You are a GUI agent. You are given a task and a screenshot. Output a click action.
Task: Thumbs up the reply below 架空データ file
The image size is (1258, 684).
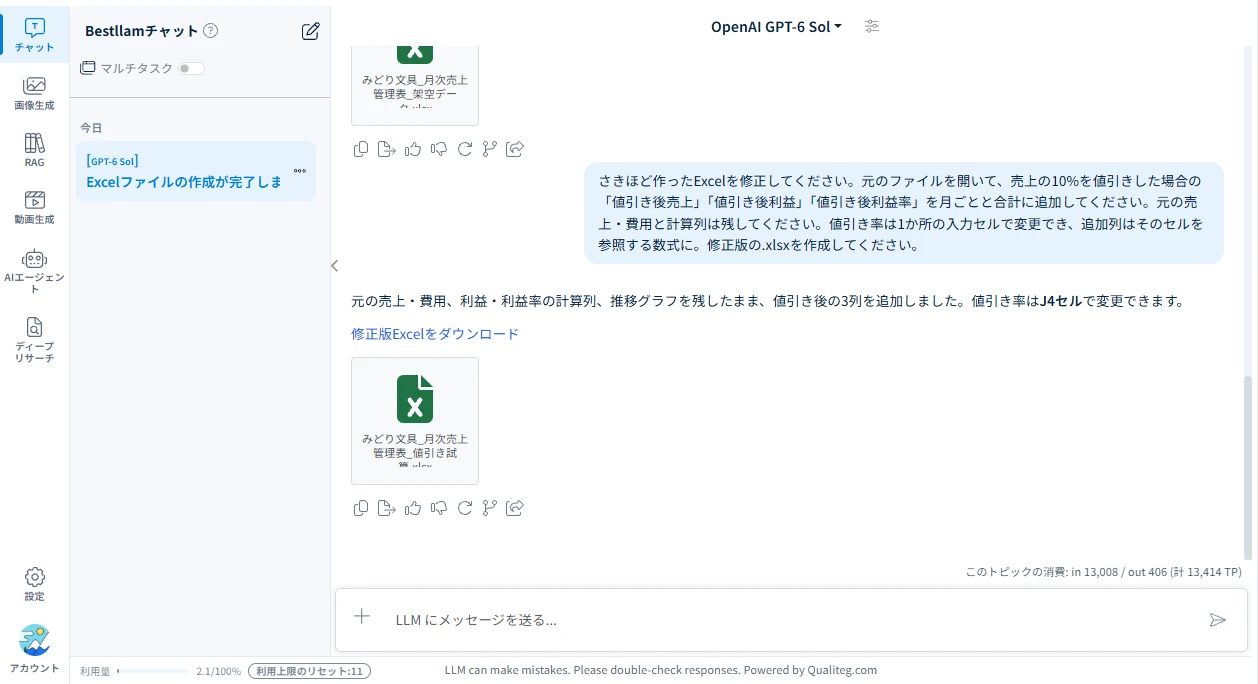pyautogui.click(x=413, y=149)
